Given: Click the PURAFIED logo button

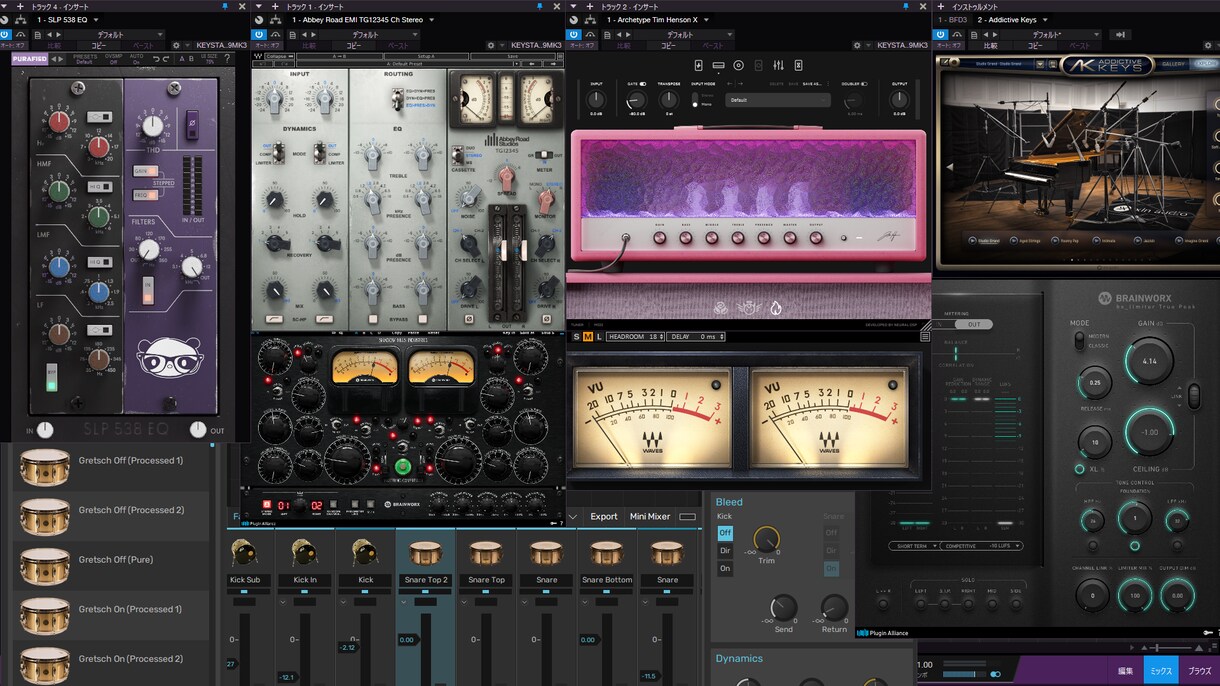Looking at the screenshot, I should [x=30, y=58].
